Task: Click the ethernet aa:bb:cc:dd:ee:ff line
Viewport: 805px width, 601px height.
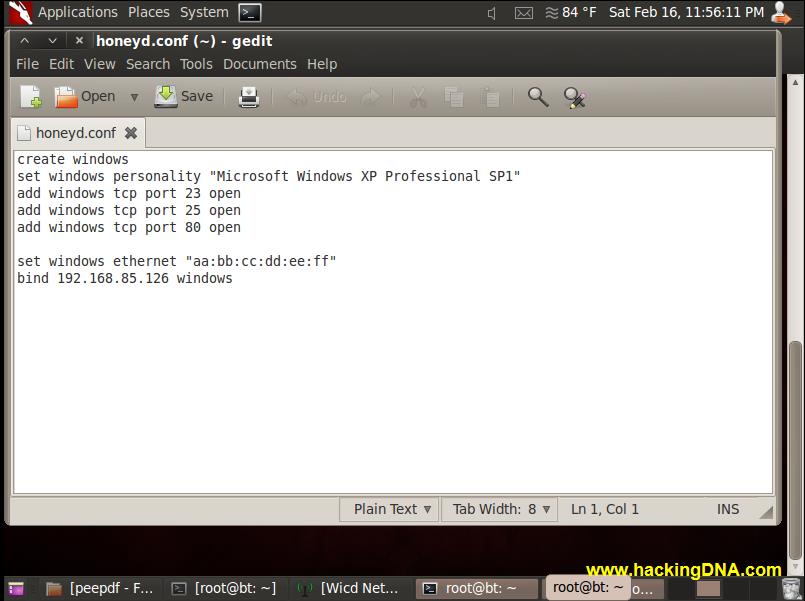Action: [x=177, y=261]
